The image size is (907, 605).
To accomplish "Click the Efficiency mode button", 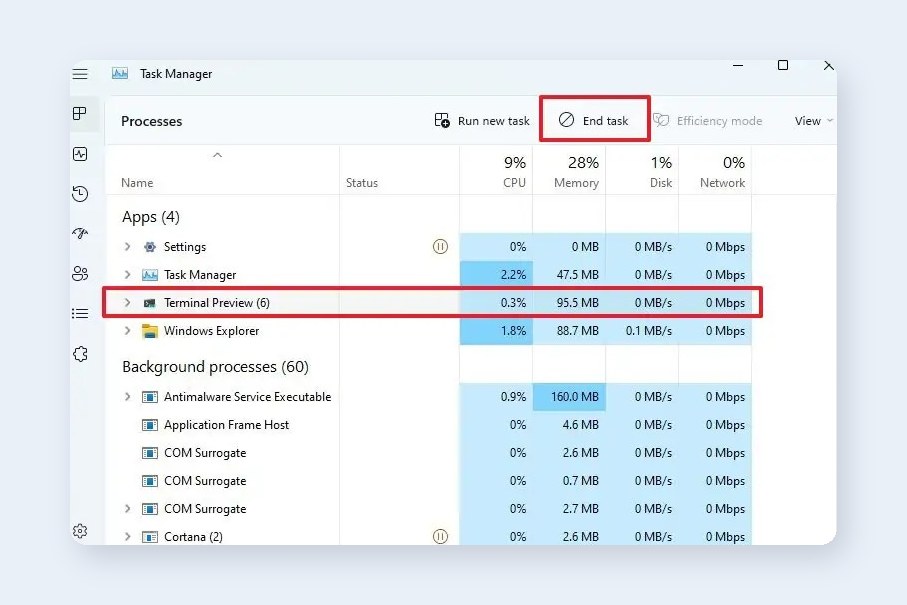I will pos(708,120).
